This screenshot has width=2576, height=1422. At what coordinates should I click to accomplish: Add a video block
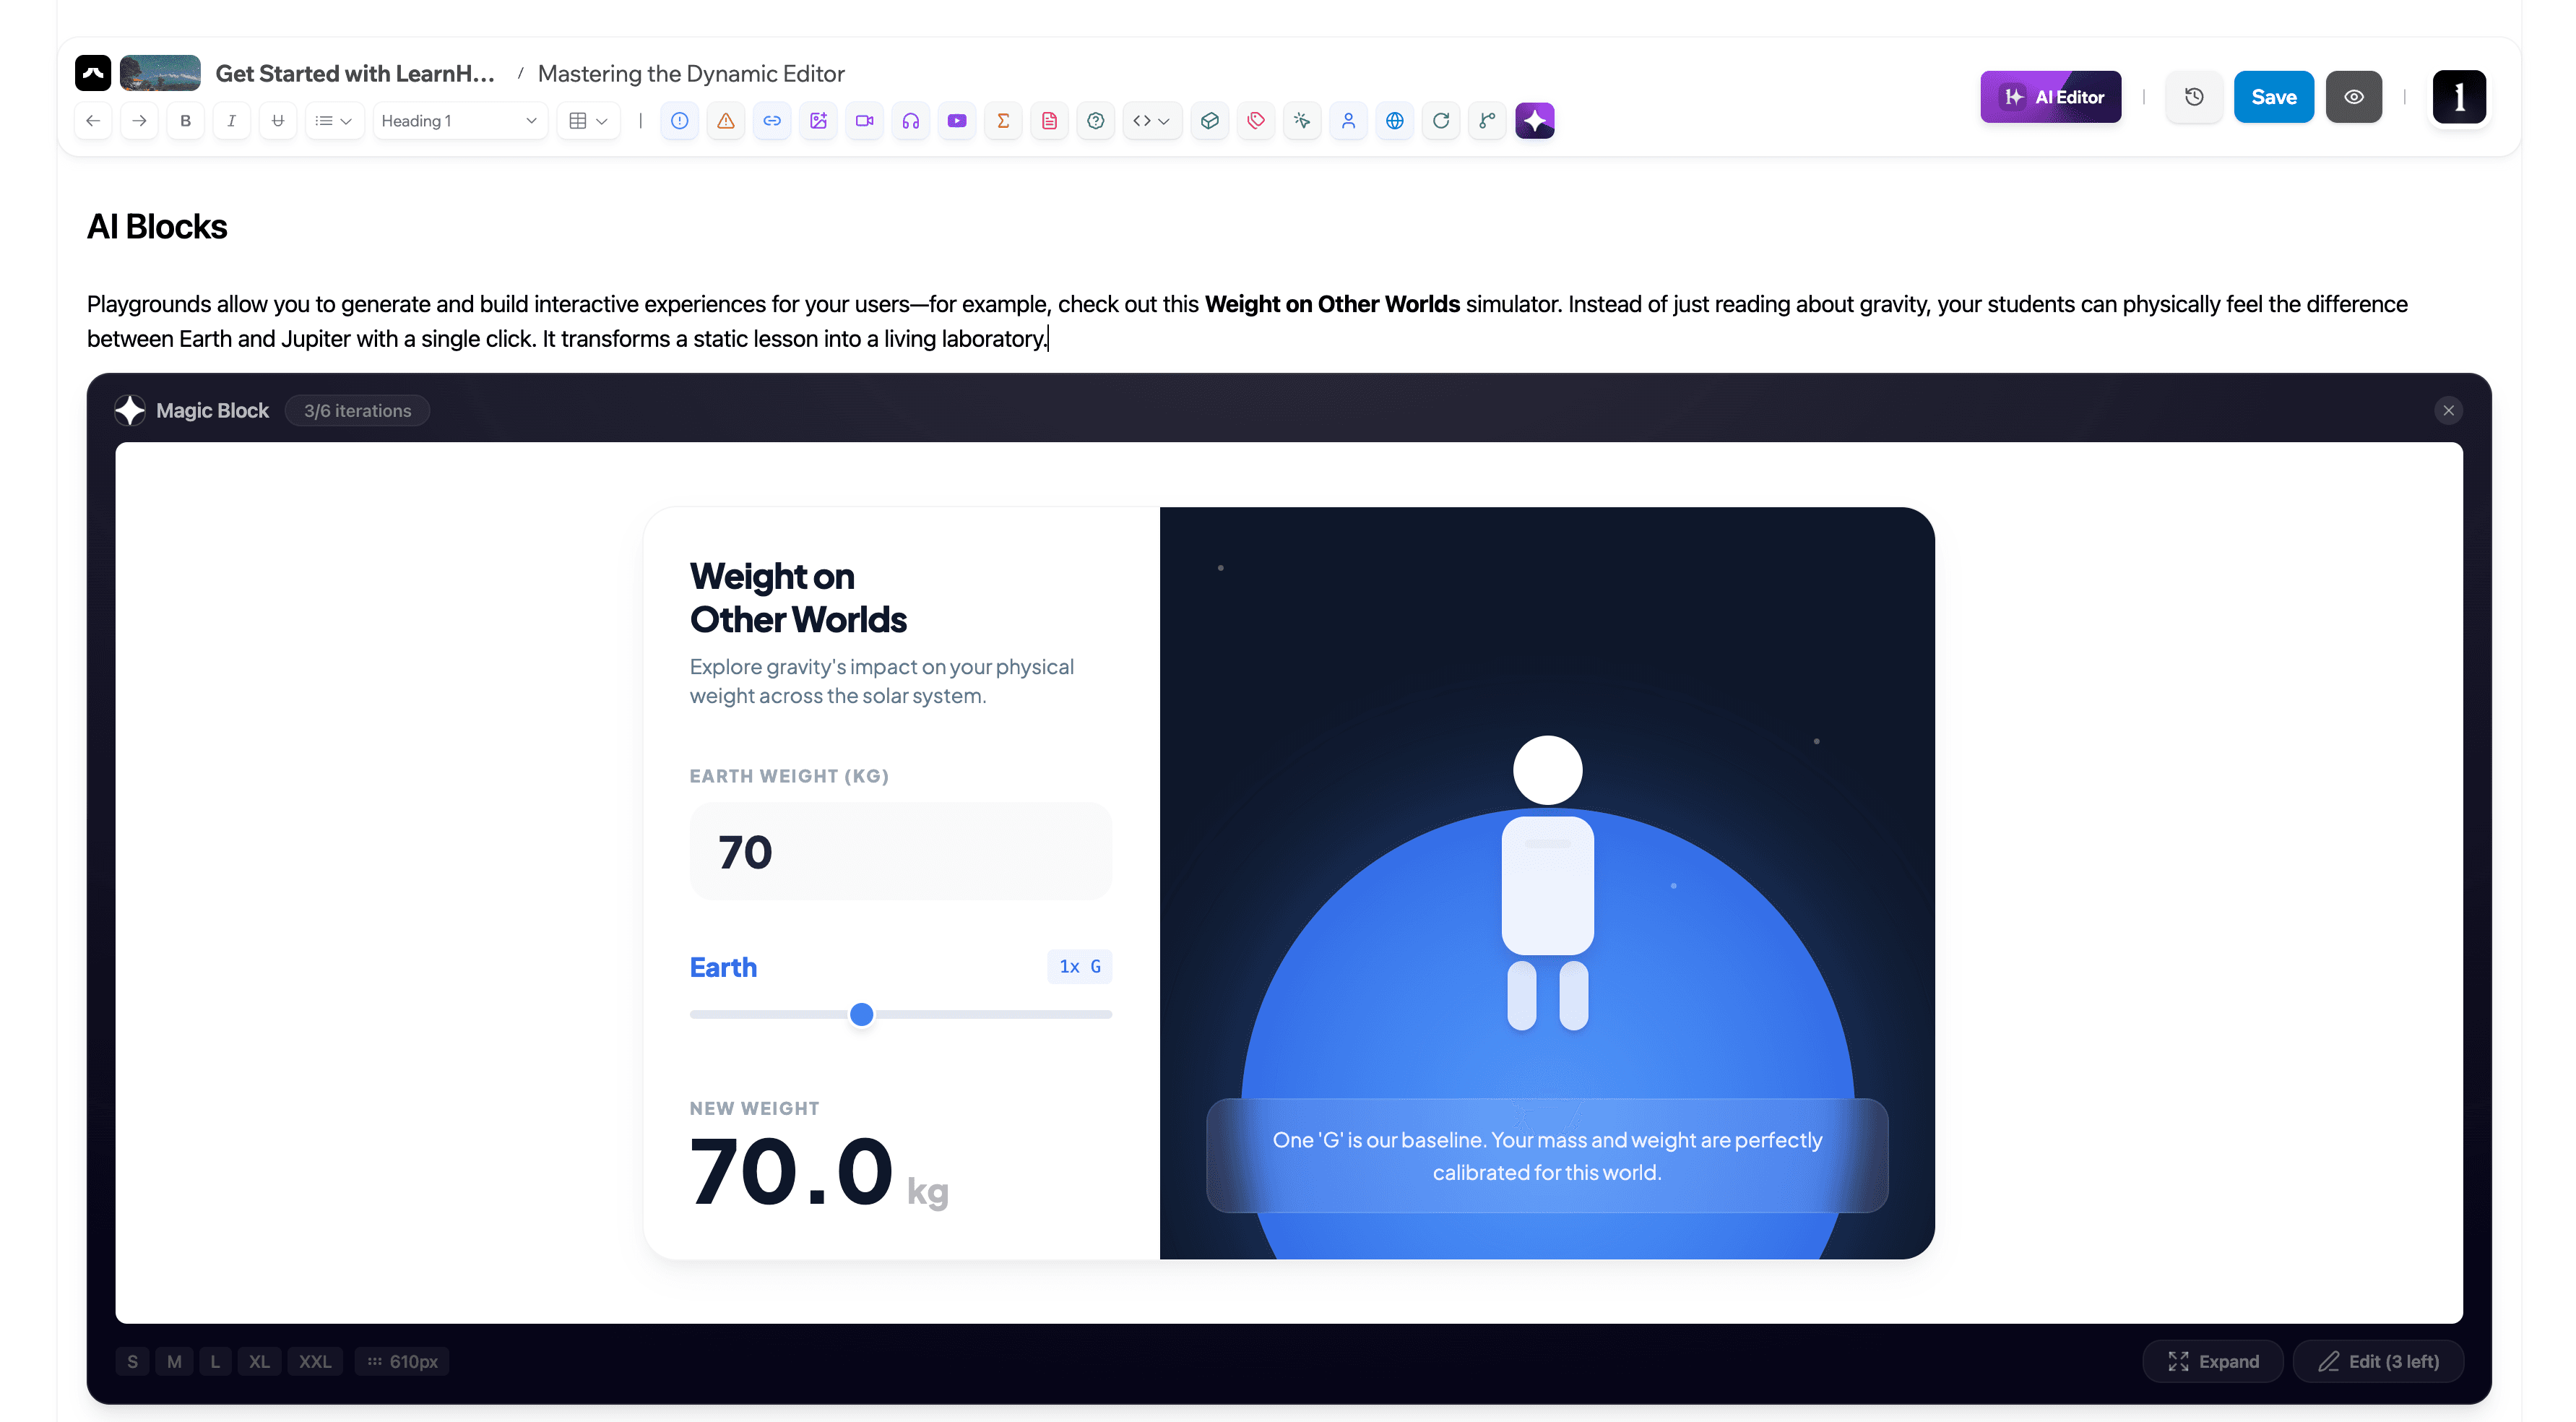865,120
